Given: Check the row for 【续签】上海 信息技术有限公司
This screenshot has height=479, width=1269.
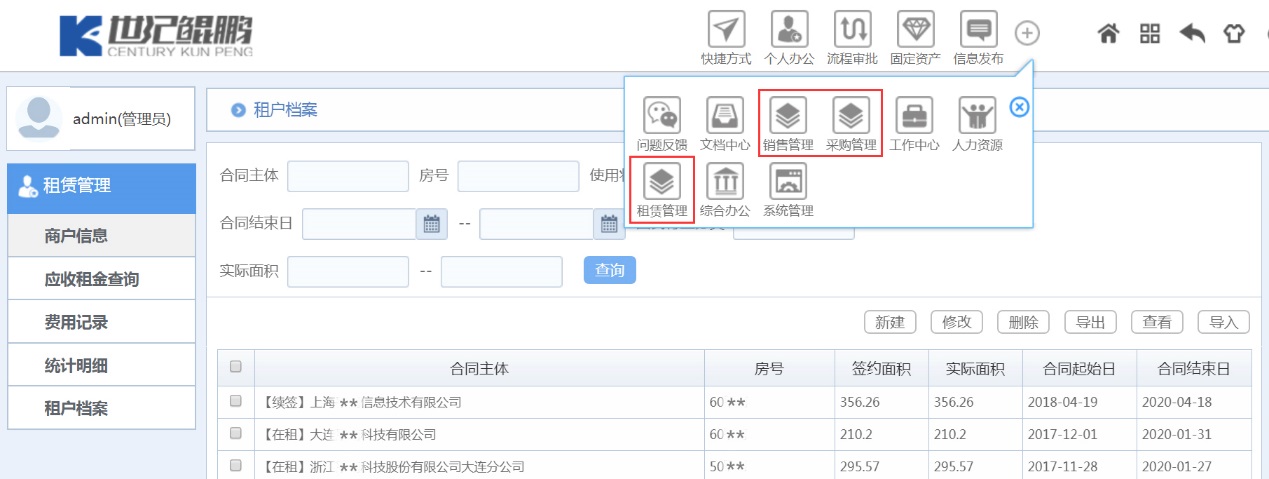Looking at the screenshot, I should point(236,401).
